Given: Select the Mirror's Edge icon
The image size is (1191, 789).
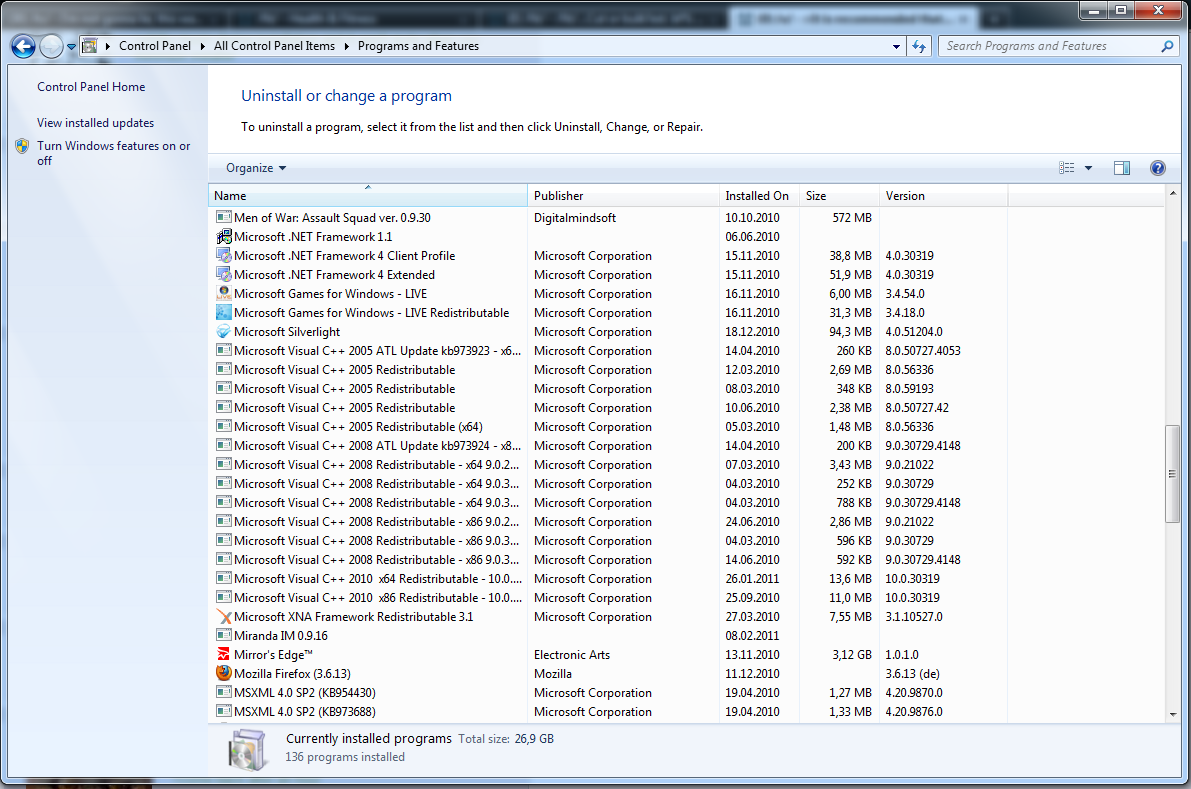Looking at the screenshot, I should point(223,654).
